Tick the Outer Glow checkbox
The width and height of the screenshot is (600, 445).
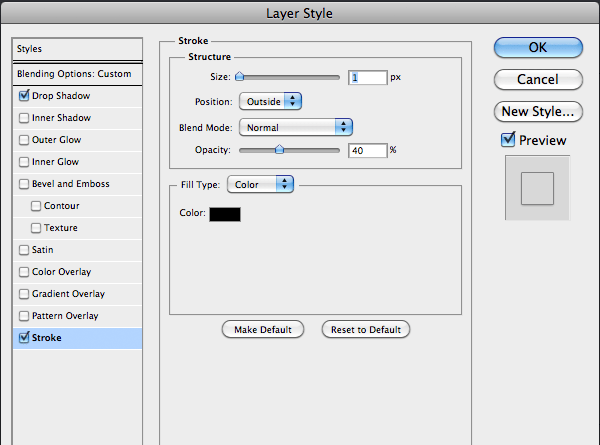pyautogui.click(x=24, y=140)
